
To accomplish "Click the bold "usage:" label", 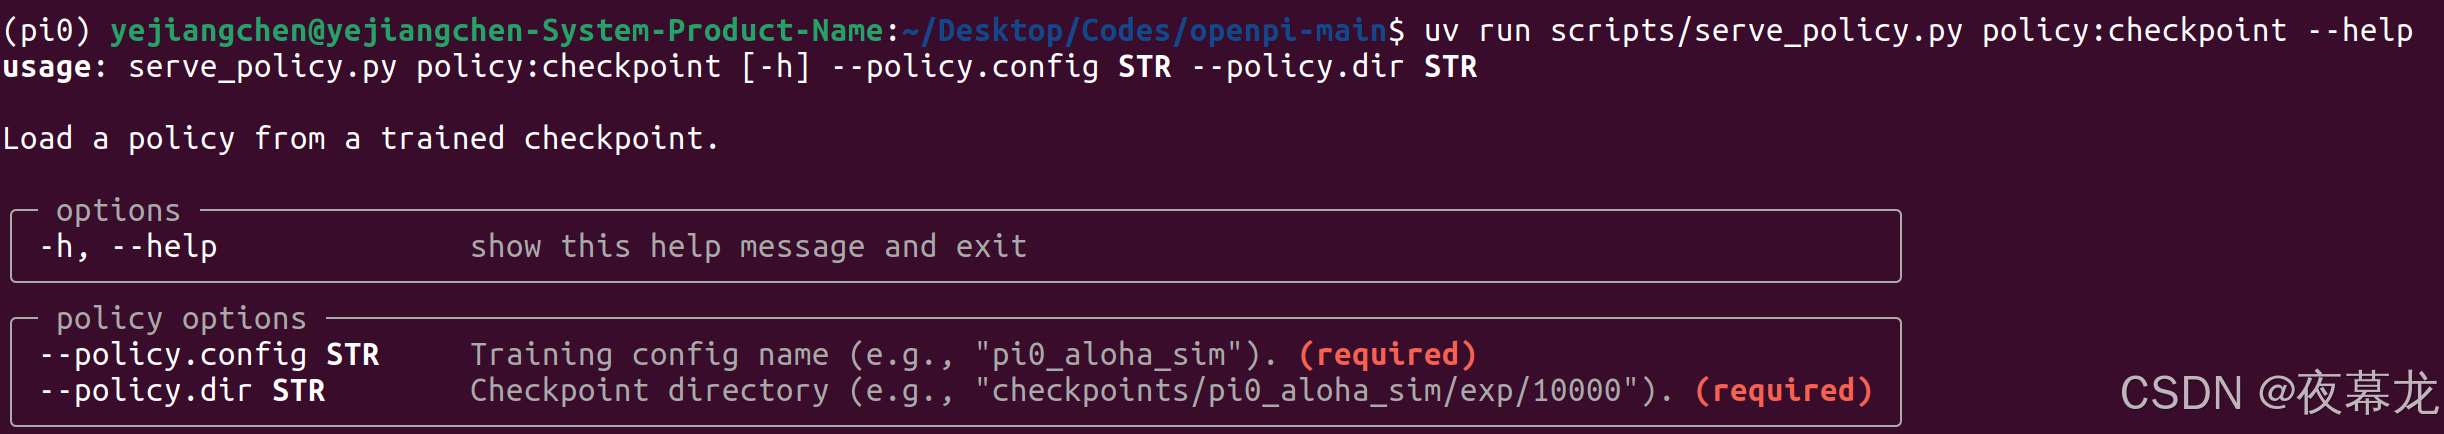I will pos(55,67).
